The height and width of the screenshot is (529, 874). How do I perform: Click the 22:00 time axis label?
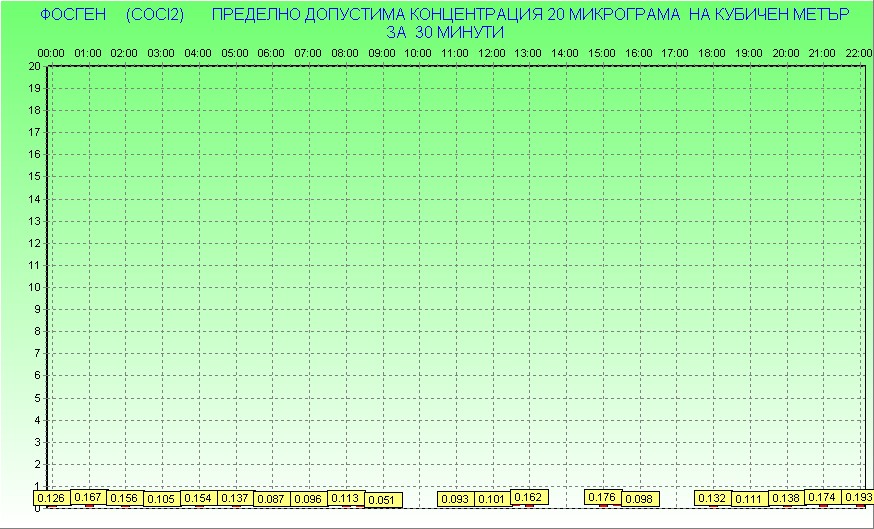(858, 53)
